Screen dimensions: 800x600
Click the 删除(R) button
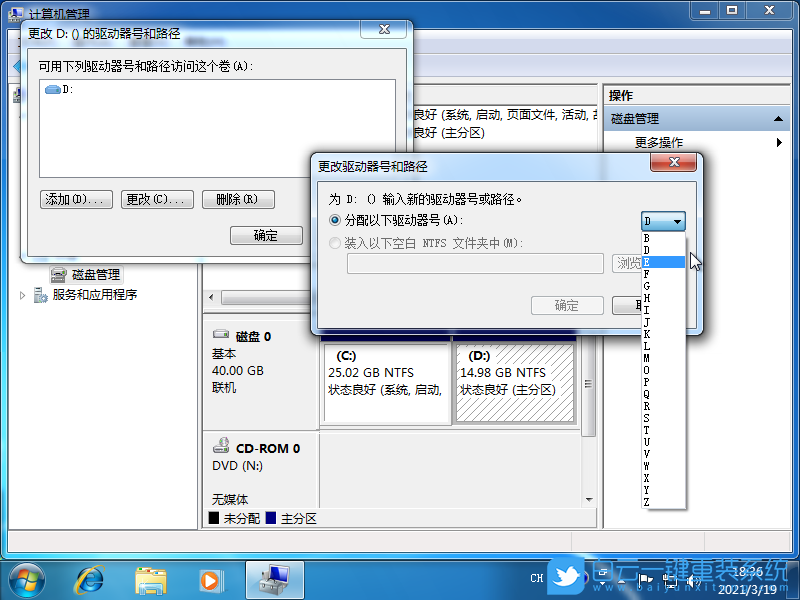pos(238,199)
